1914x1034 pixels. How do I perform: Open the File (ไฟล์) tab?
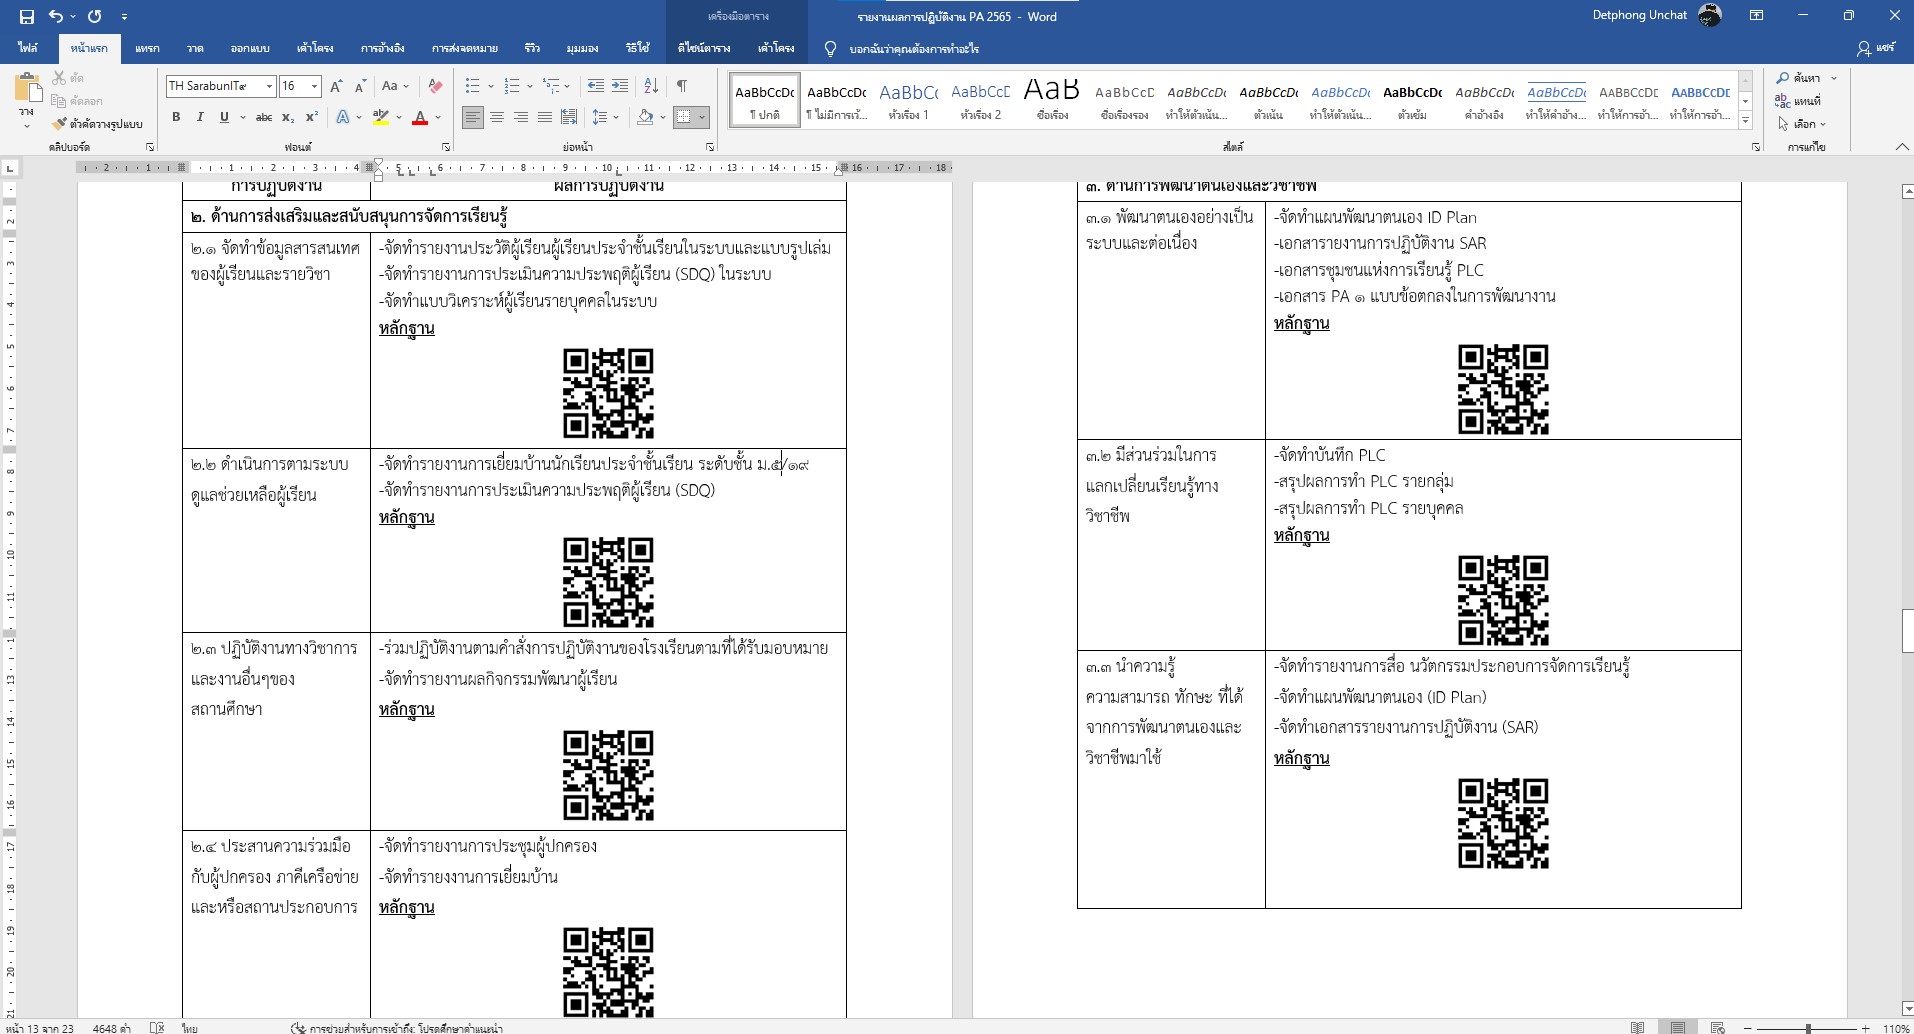click(28, 48)
